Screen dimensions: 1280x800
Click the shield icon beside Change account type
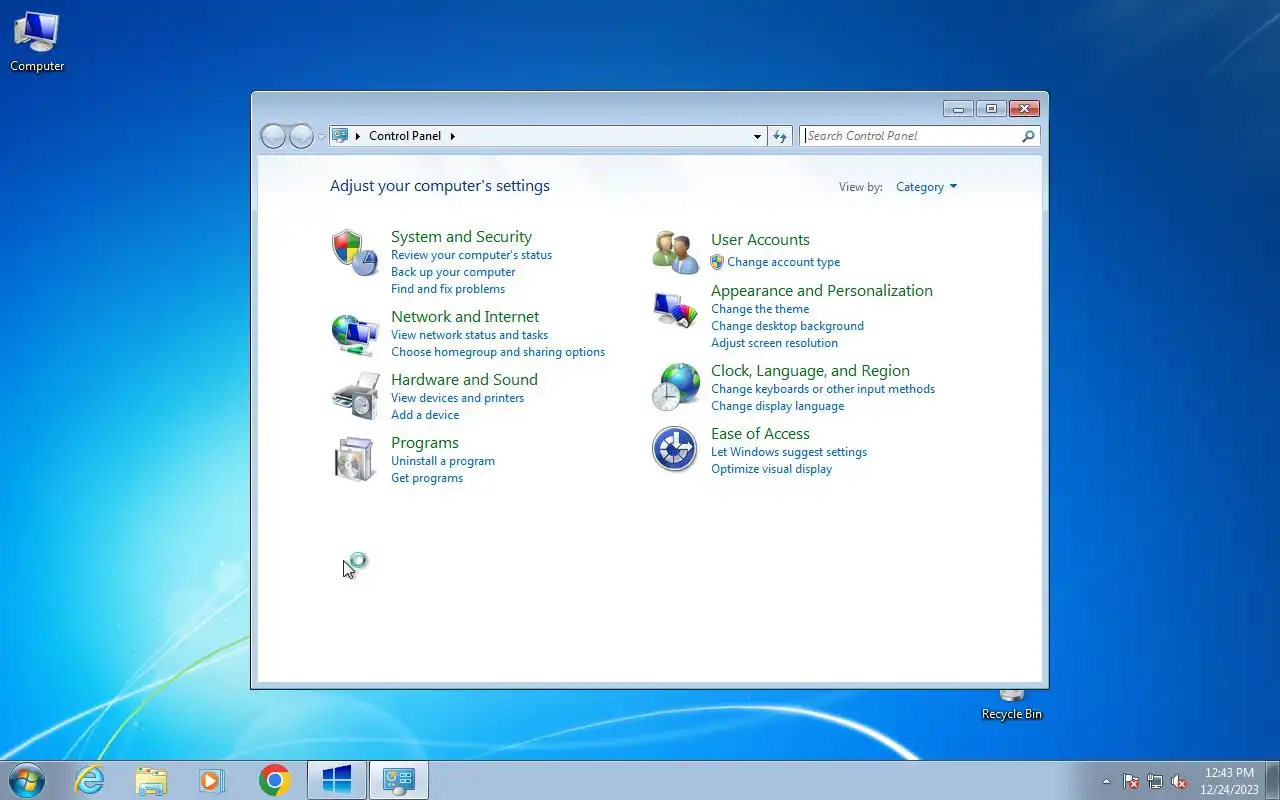pyautogui.click(x=717, y=262)
